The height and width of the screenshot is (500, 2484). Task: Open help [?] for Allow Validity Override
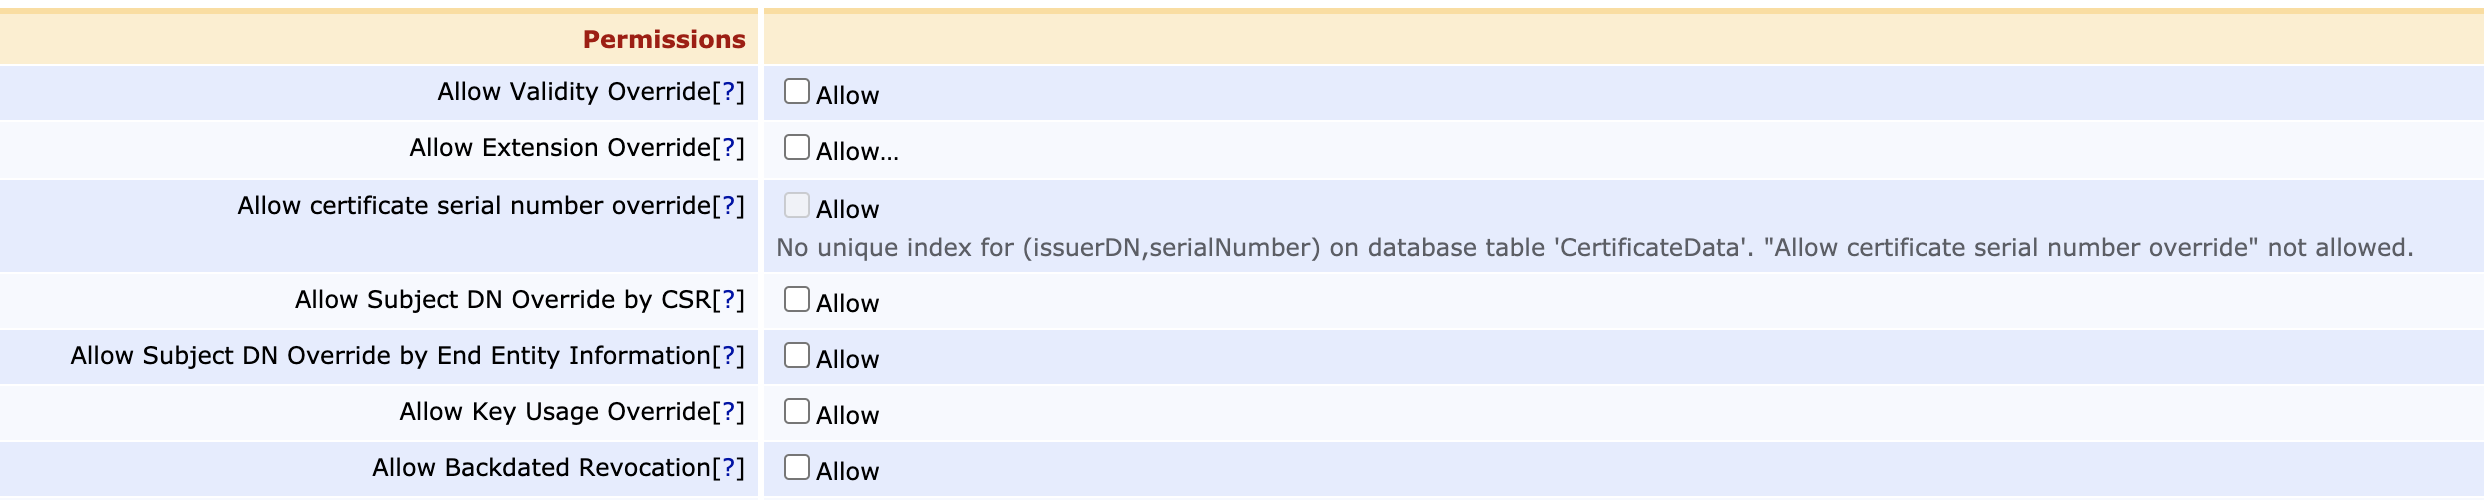tap(728, 91)
